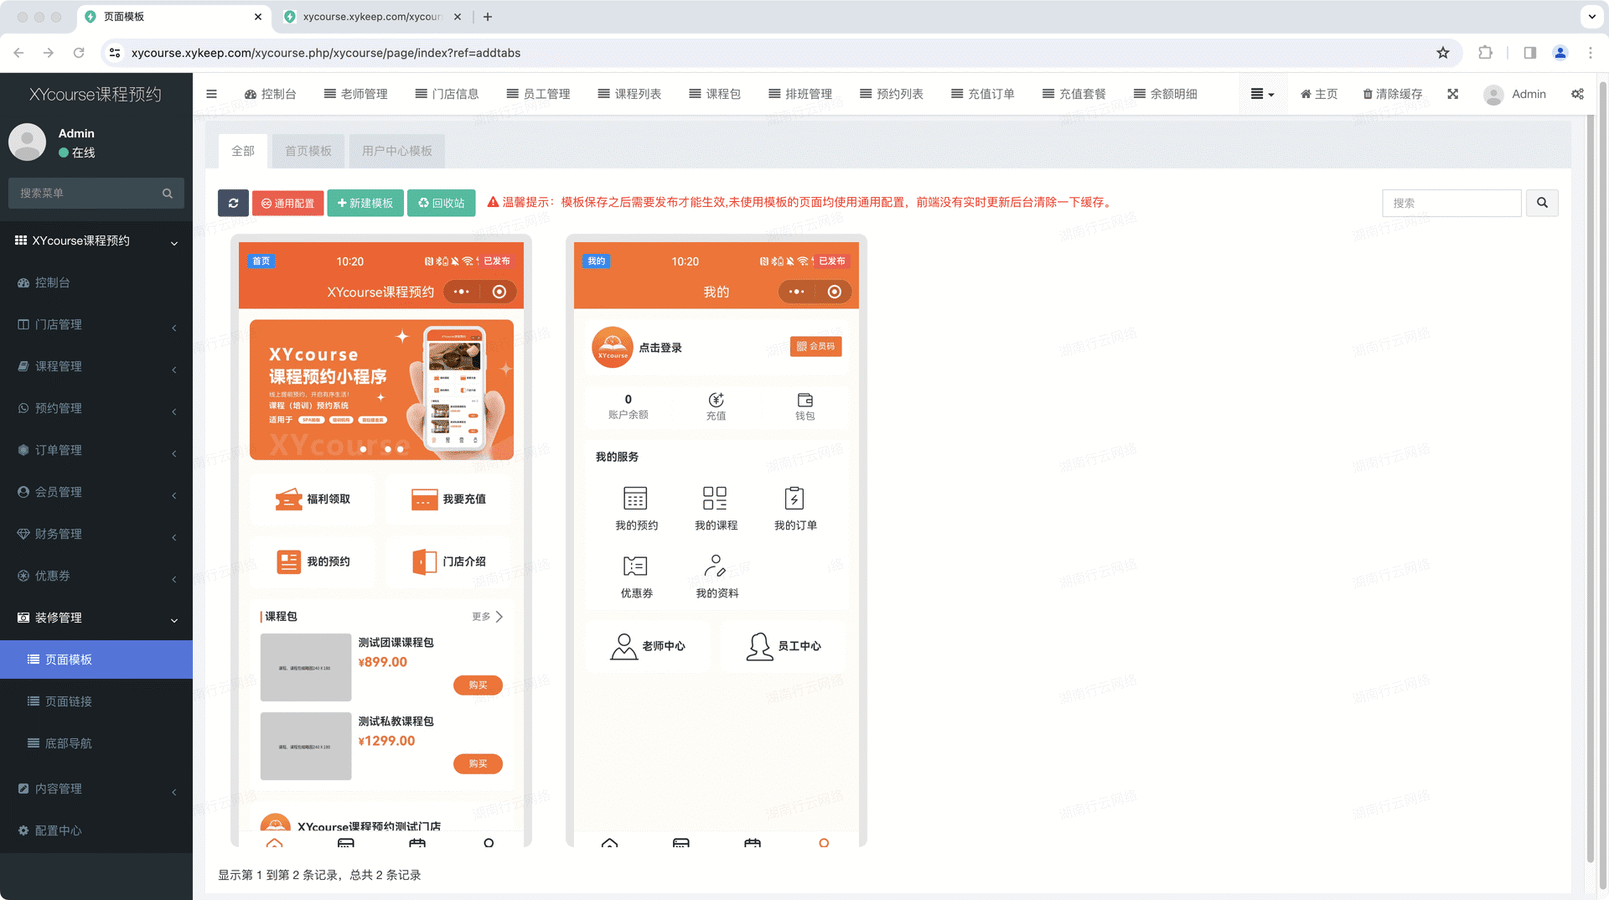Switch to the 首页模板 tab
1609x900 pixels.
[x=308, y=151]
